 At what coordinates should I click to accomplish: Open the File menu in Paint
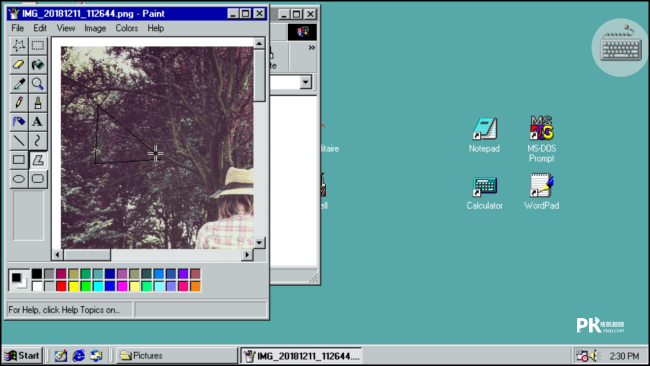click(x=17, y=28)
